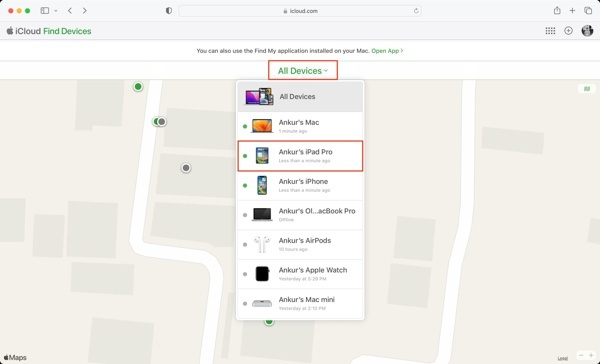Click the gray offline pin mid-left of map
This screenshot has width=600, height=364.
(186, 168)
